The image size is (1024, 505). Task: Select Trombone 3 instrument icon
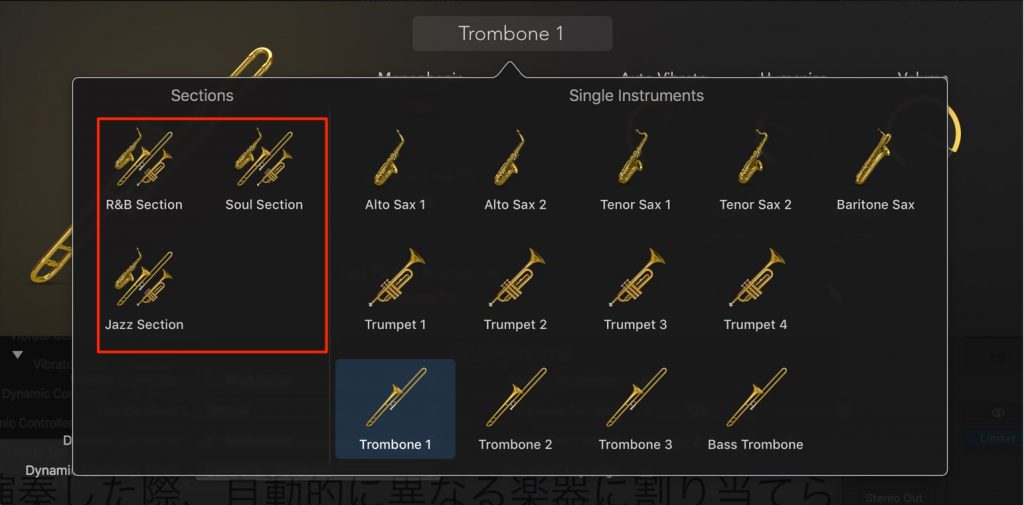(635, 409)
